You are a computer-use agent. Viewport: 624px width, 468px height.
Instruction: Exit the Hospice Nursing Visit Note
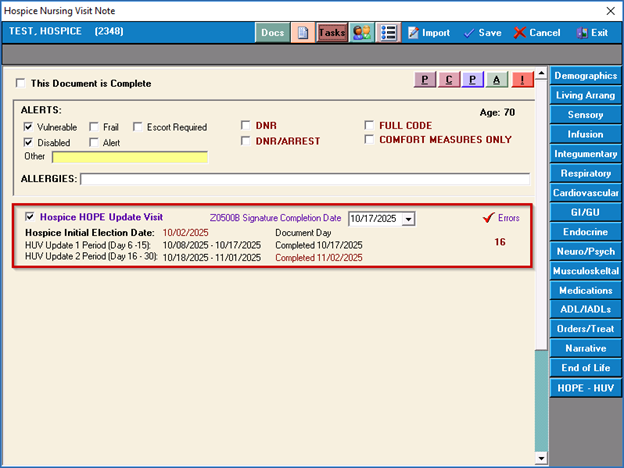(592, 32)
